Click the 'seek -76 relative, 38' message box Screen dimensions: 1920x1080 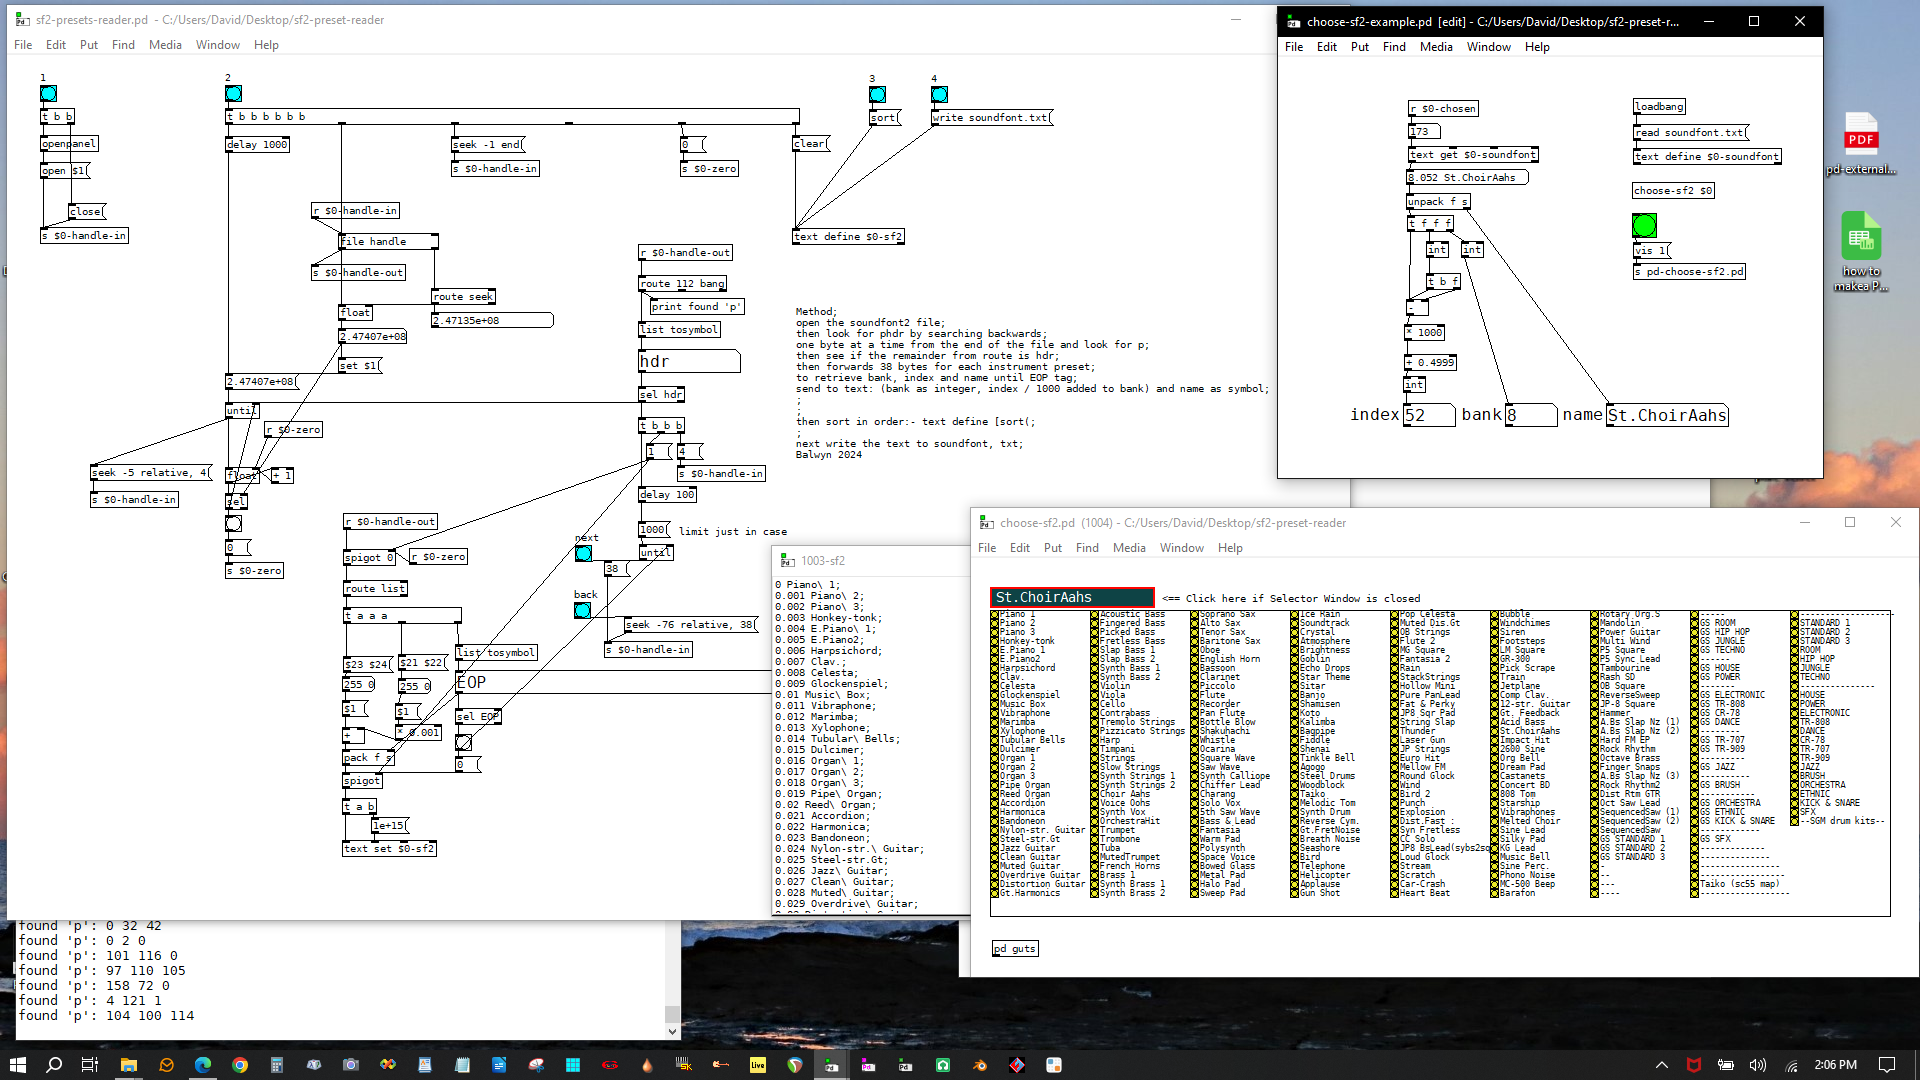pos(691,625)
